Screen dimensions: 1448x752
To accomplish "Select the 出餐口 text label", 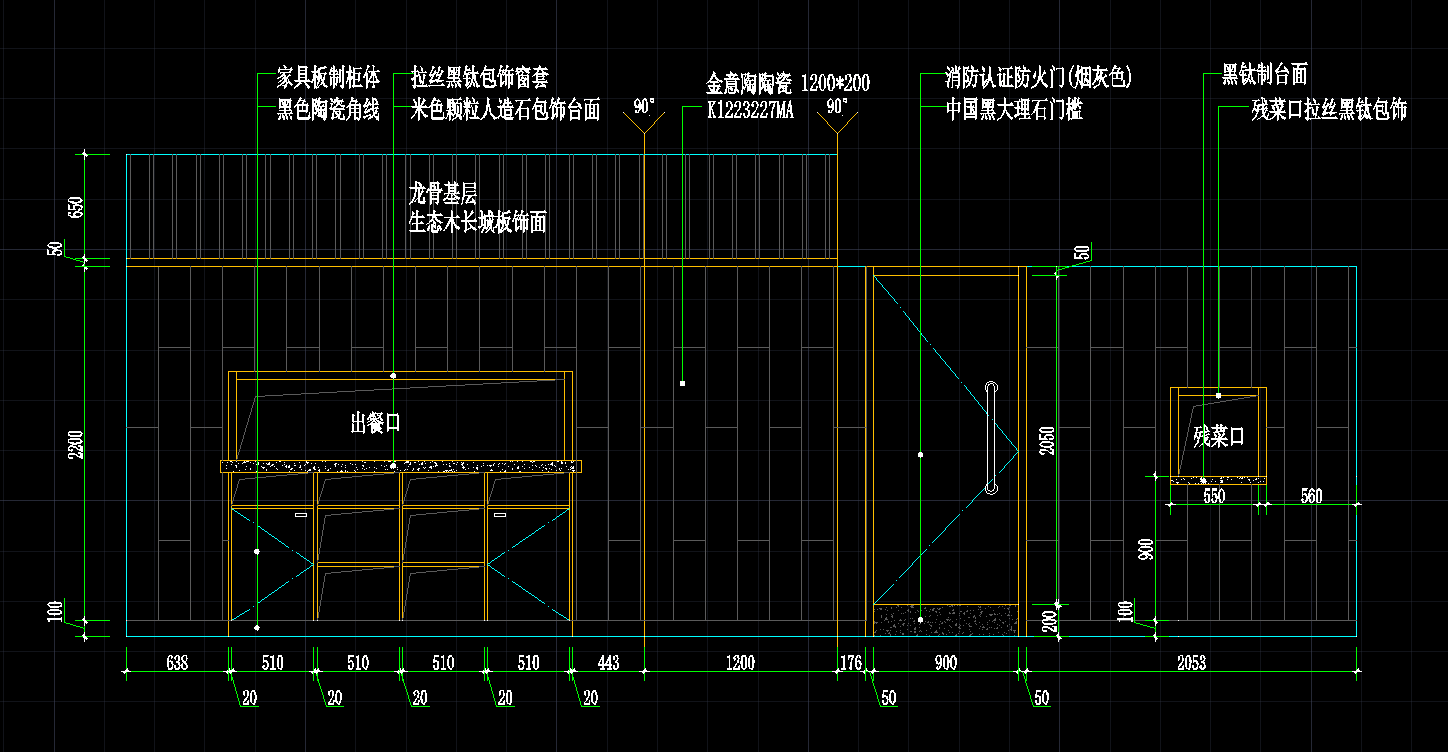I will click(x=375, y=424).
